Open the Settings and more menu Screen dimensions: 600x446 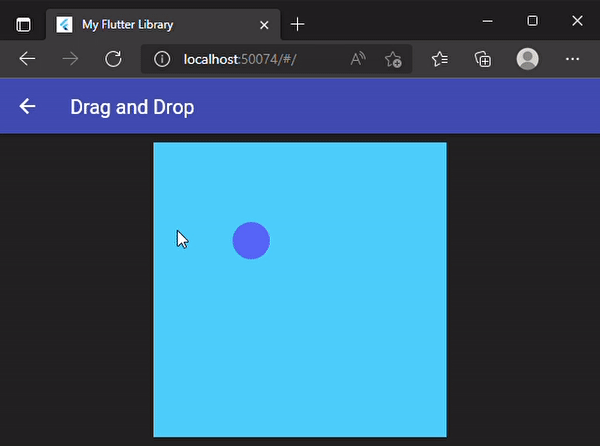[572, 60]
